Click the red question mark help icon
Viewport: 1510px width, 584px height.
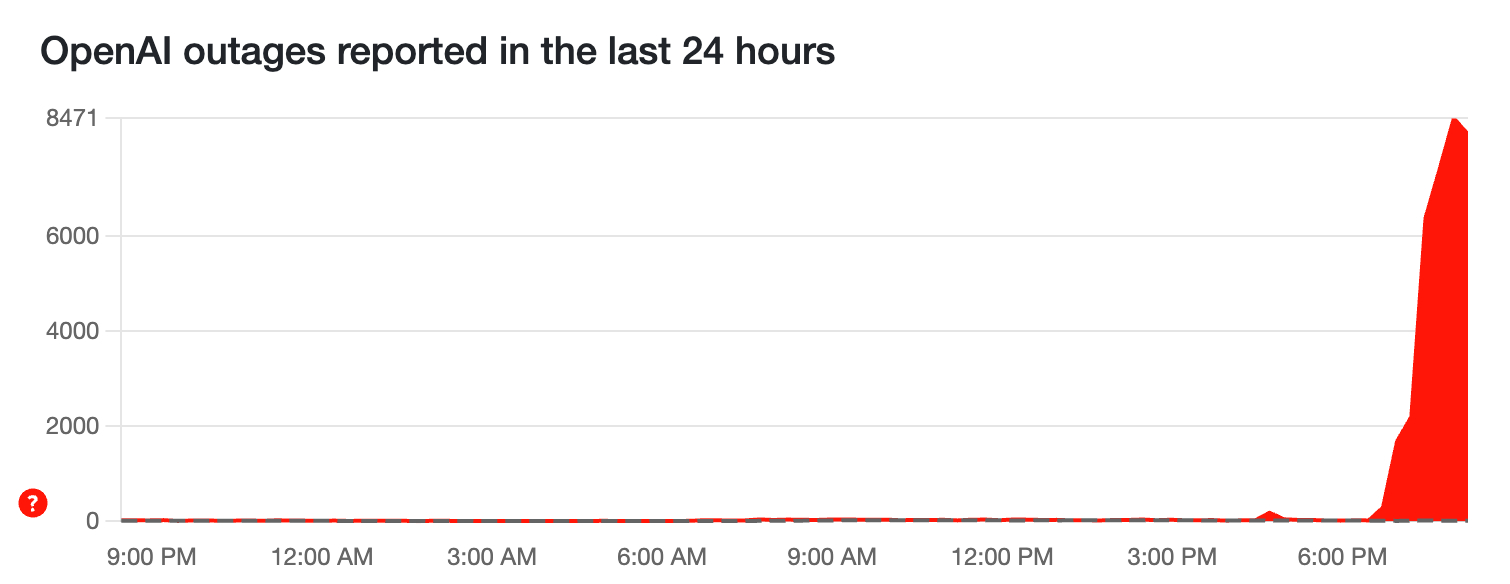point(34,504)
